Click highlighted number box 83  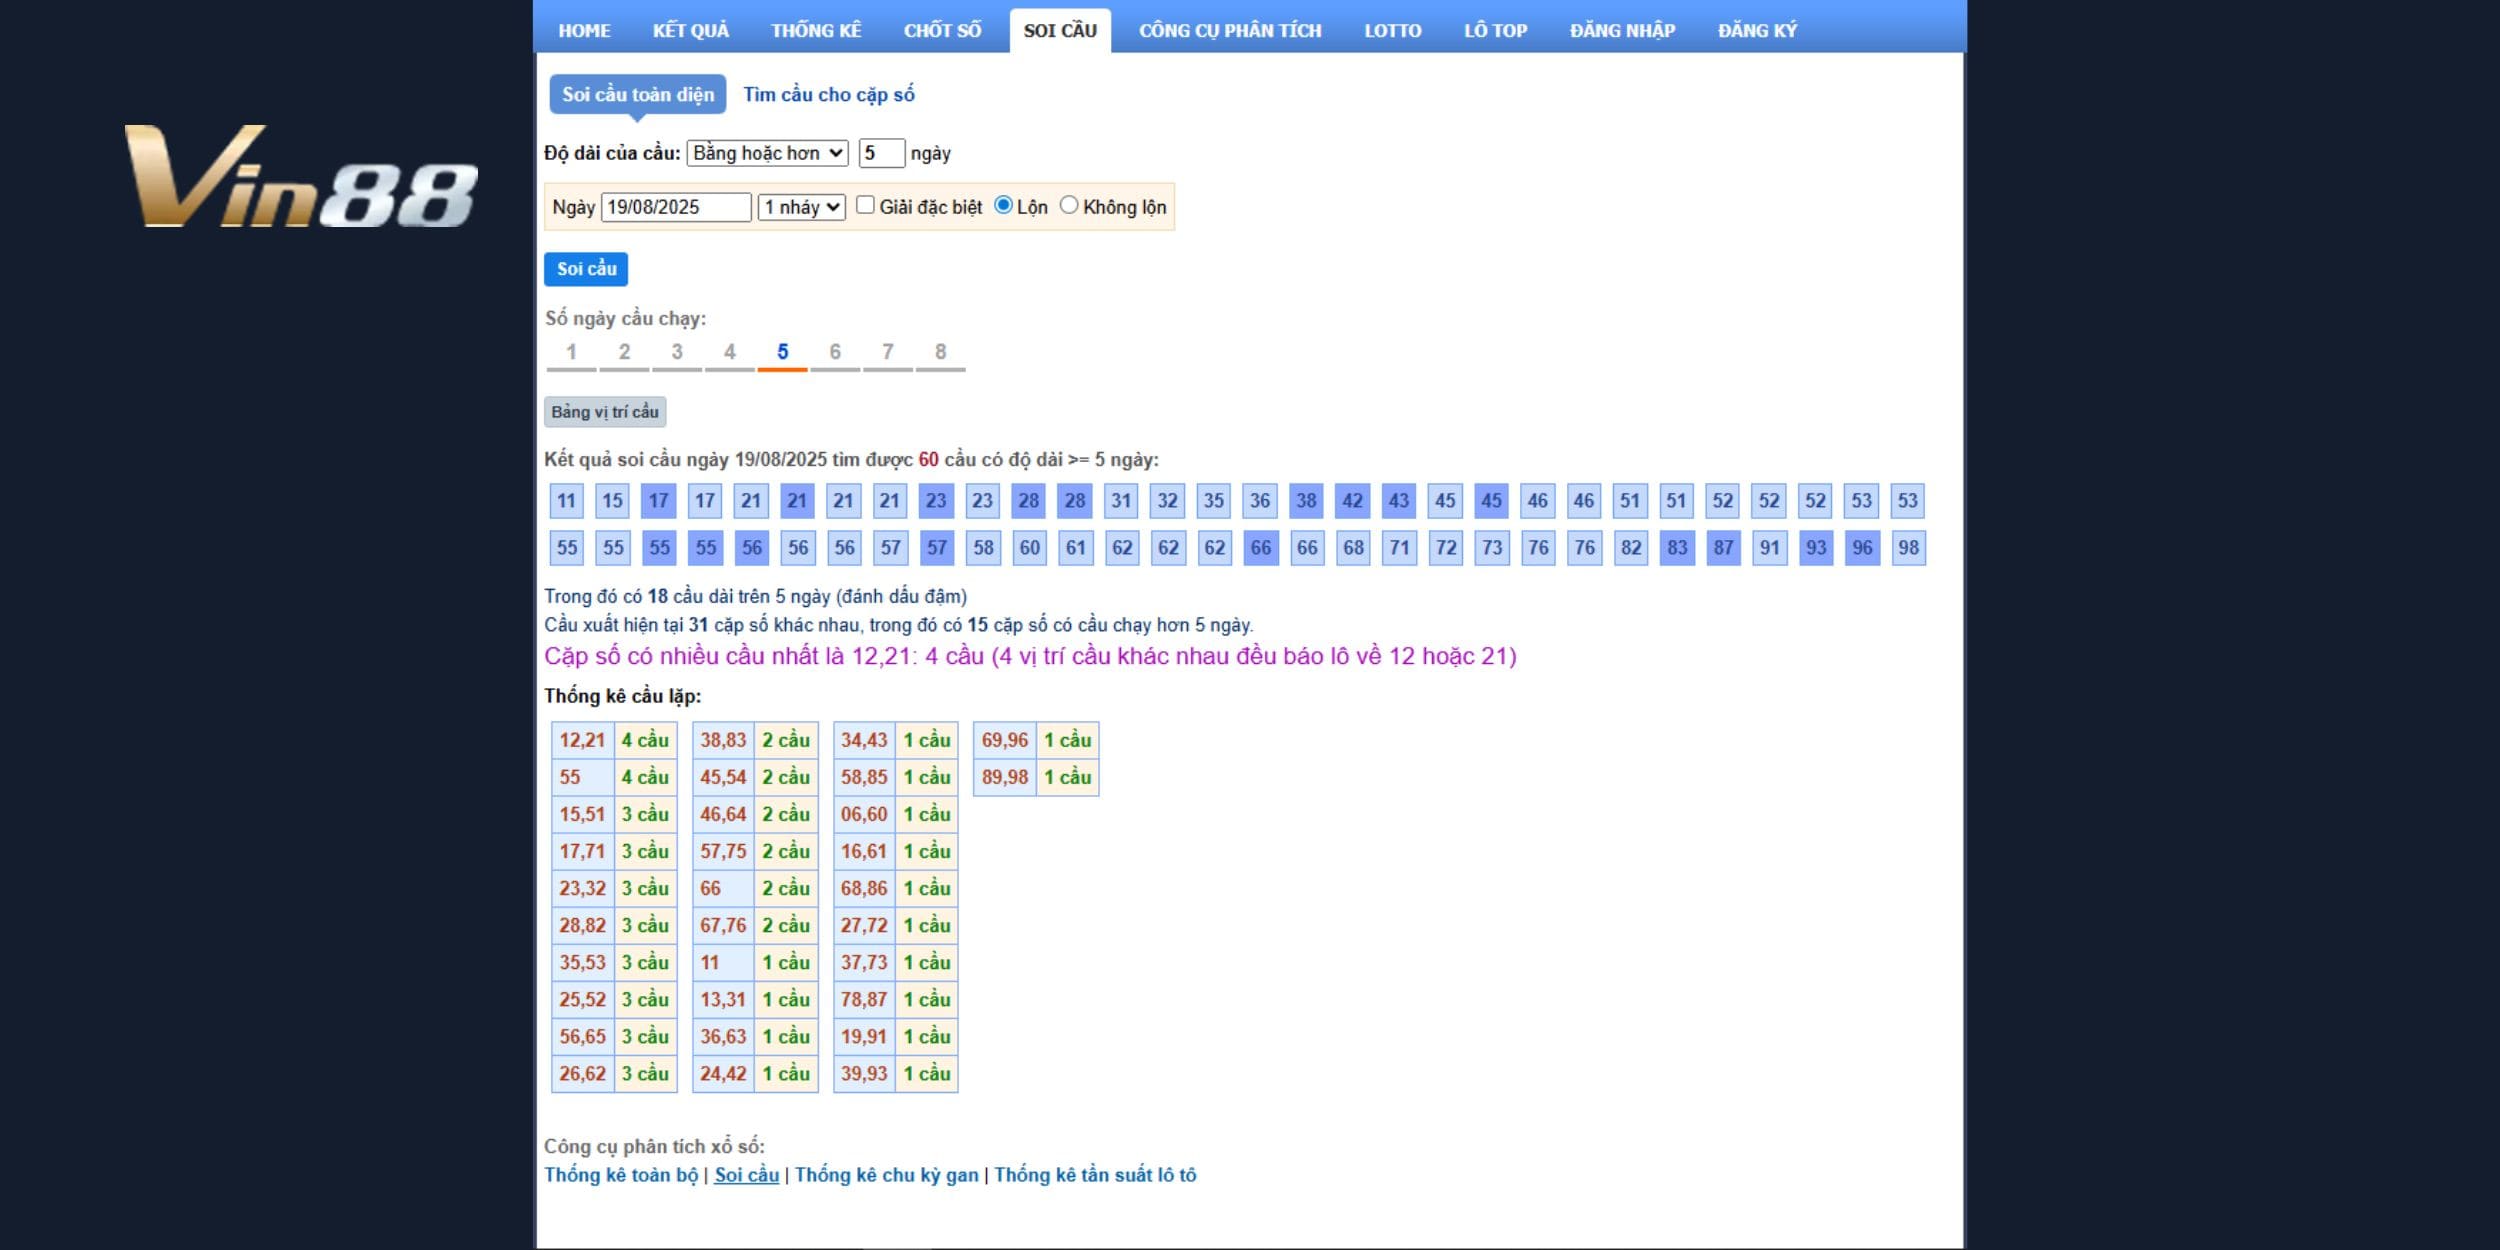(1677, 548)
